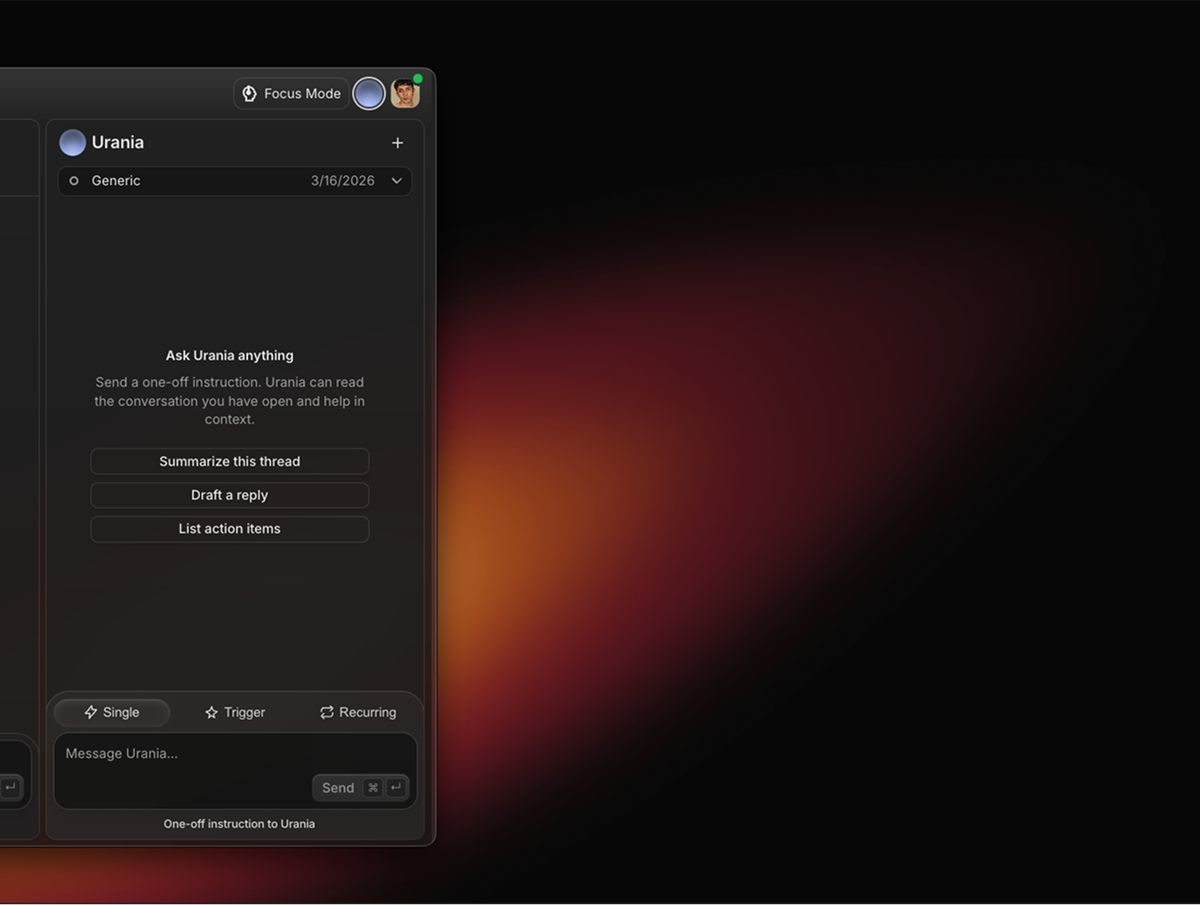Click the plus icon to start a new chat
Viewport: 1200px width, 905px height.
397,143
